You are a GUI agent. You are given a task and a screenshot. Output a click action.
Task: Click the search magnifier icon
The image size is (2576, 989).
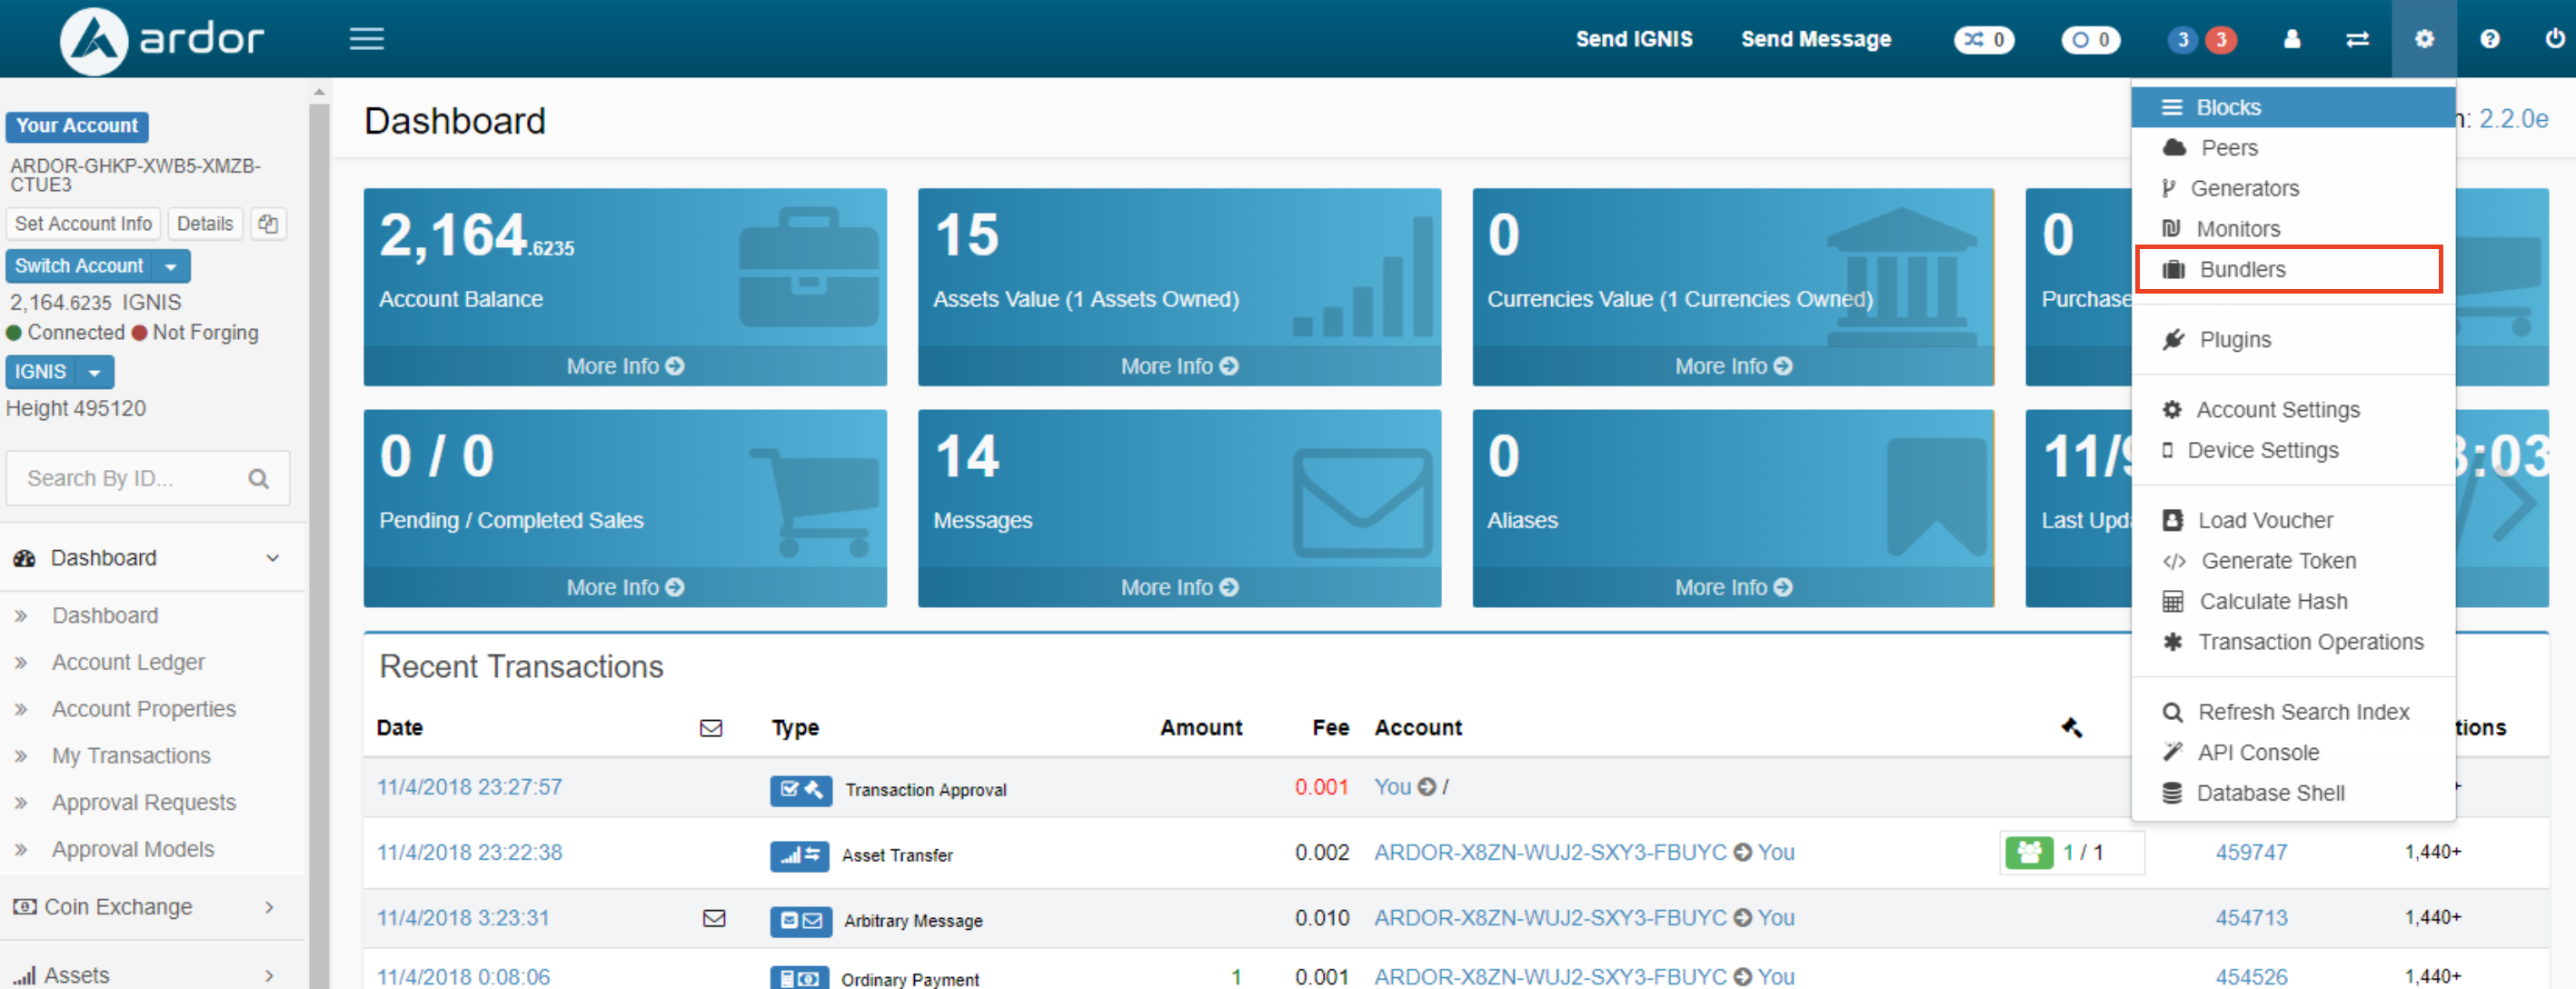[258, 479]
